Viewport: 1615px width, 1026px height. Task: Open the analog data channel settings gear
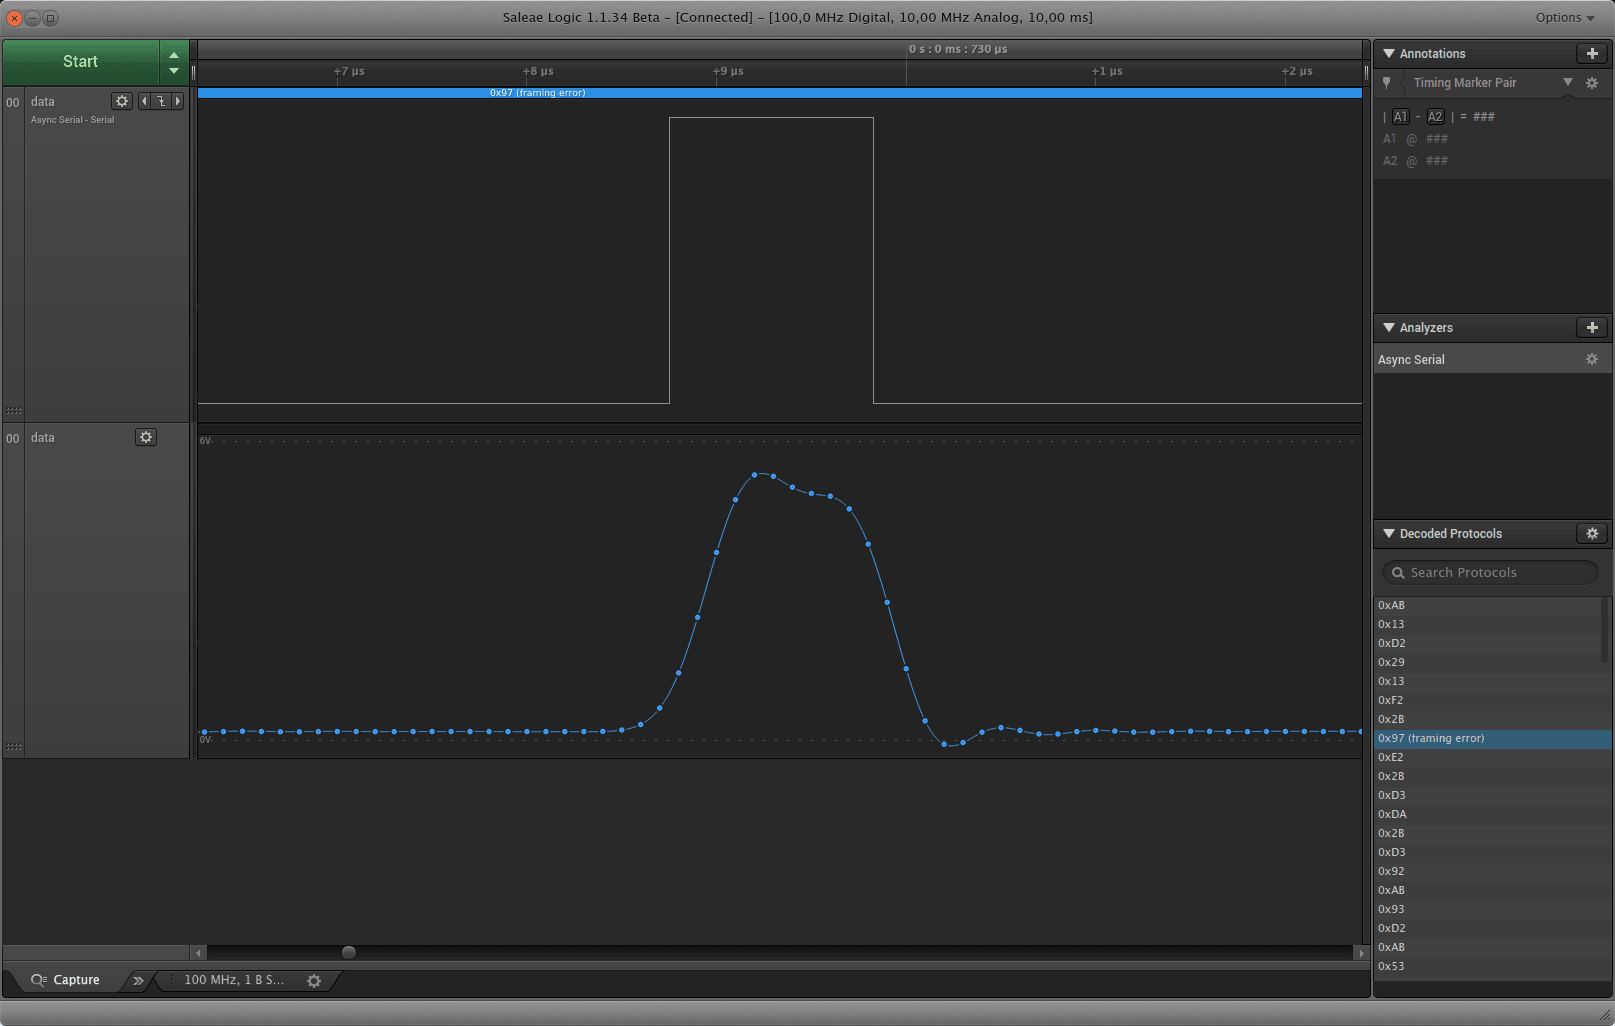coord(146,437)
